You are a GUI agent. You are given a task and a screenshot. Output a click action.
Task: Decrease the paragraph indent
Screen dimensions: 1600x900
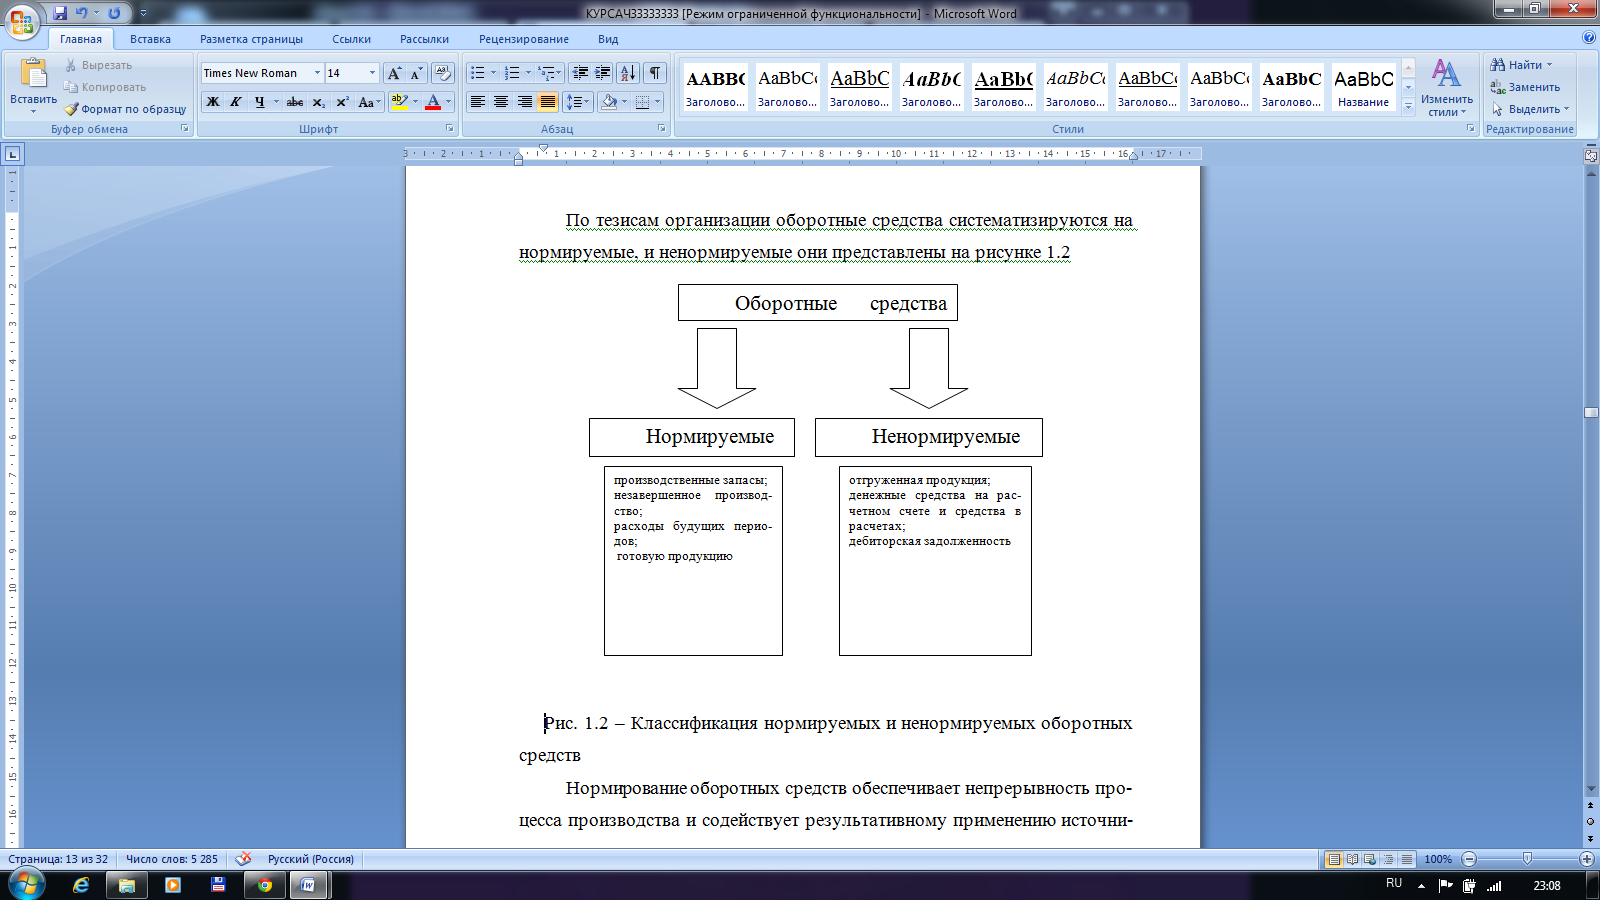(x=579, y=73)
